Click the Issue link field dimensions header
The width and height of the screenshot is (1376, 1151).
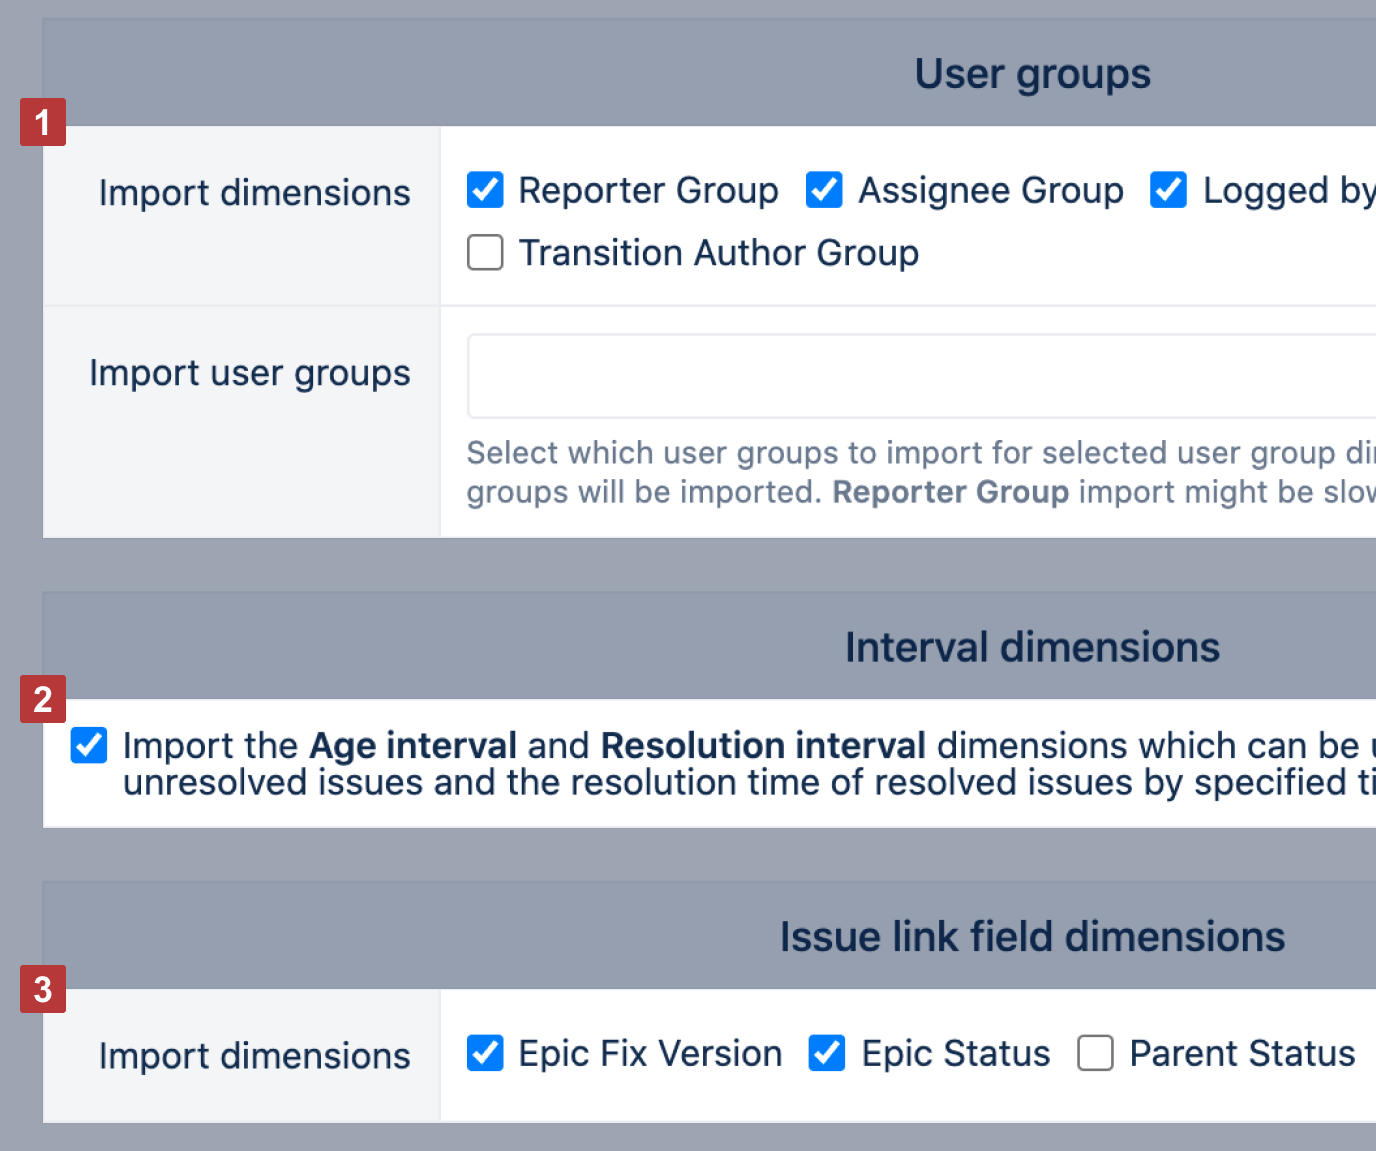point(1032,937)
